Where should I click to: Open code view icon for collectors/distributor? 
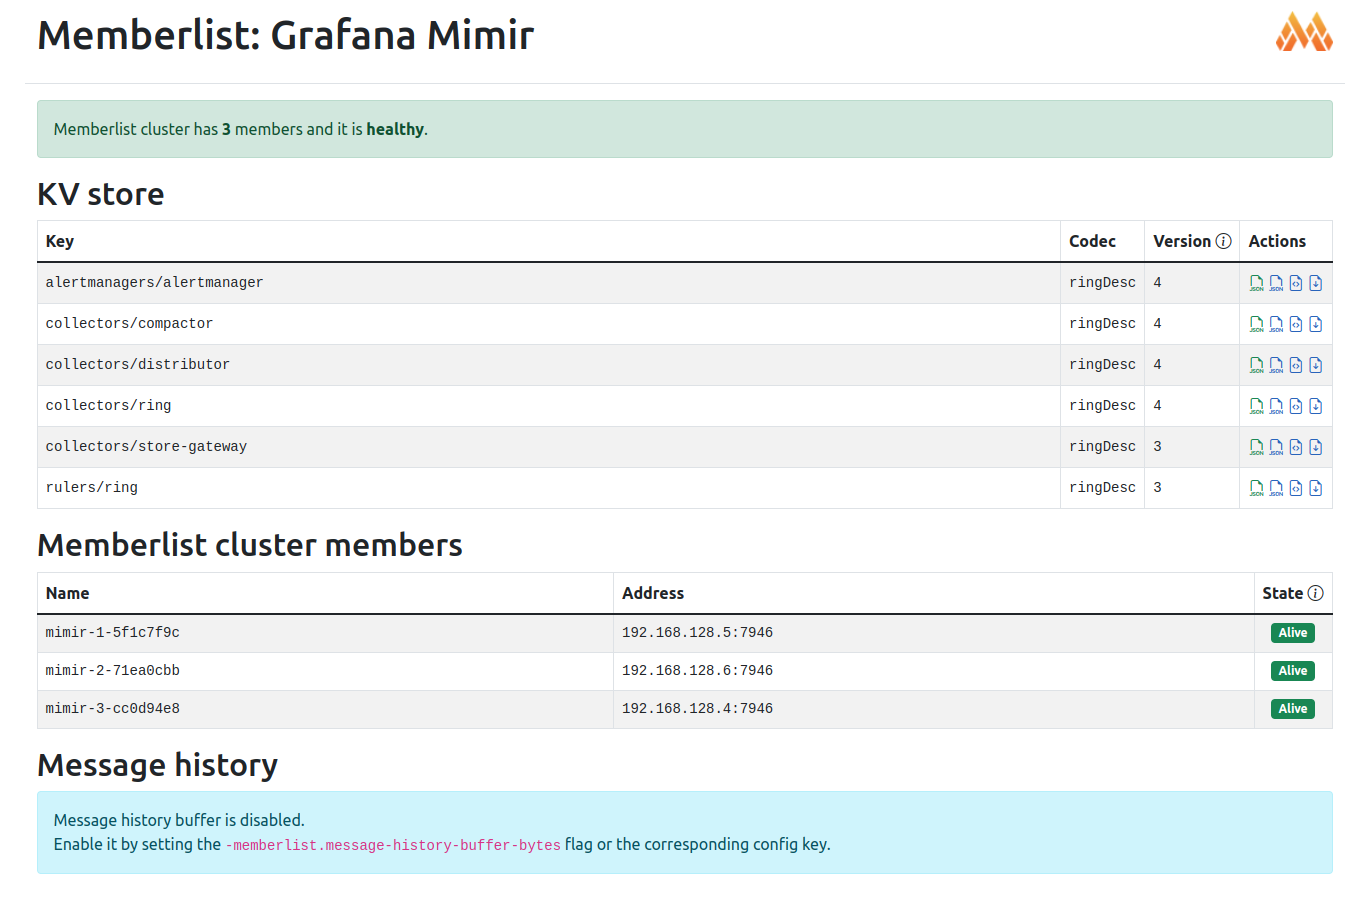(1296, 365)
